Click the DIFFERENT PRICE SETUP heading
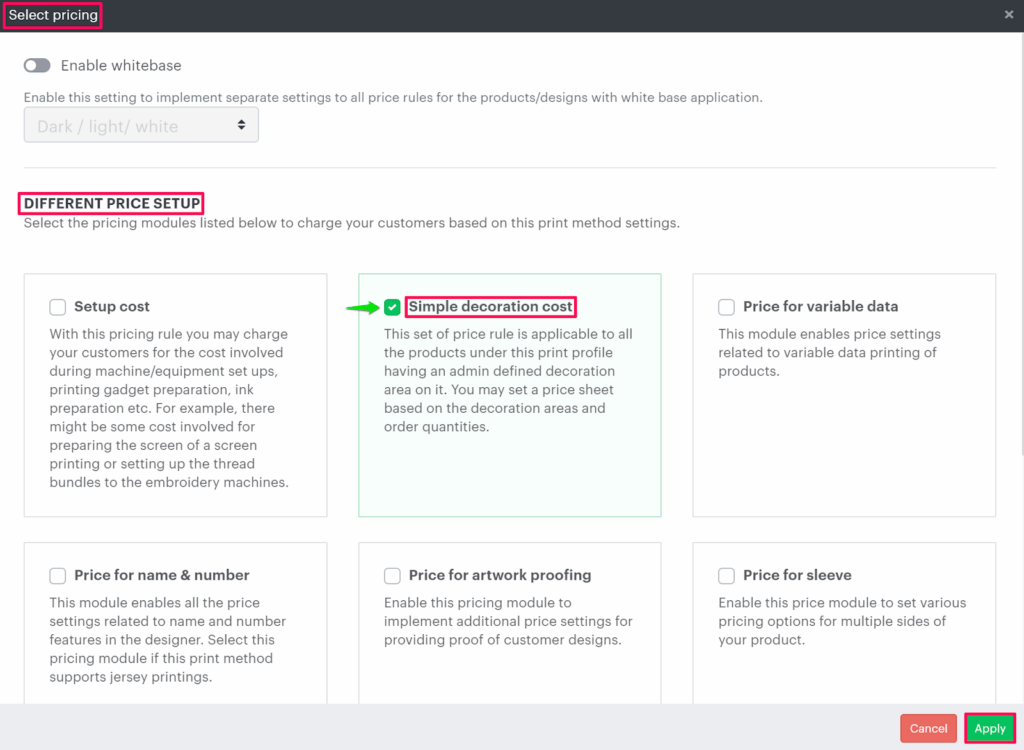The width and height of the screenshot is (1024, 750). pyautogui.click(x=112, y=204)
